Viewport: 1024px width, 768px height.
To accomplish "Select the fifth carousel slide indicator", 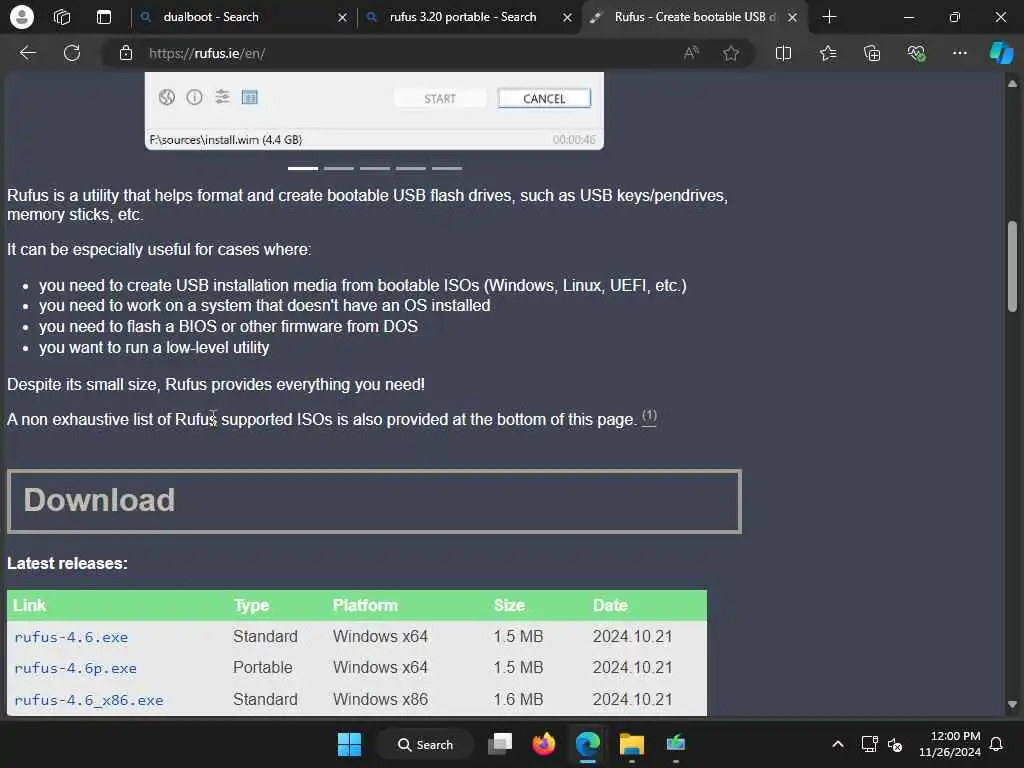I will click(x=447, y=168).
